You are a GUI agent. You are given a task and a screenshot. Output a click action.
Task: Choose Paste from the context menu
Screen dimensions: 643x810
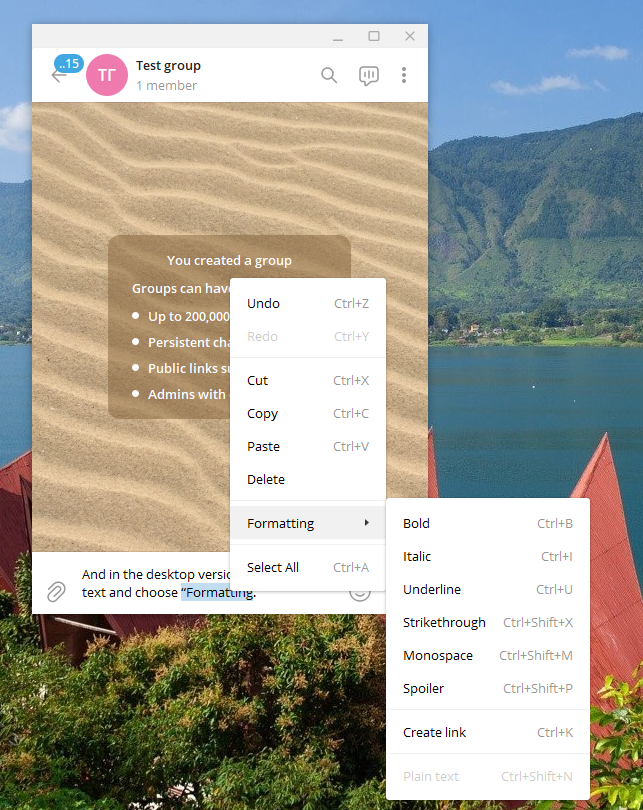pyautogui.click(x=308, y=446)
